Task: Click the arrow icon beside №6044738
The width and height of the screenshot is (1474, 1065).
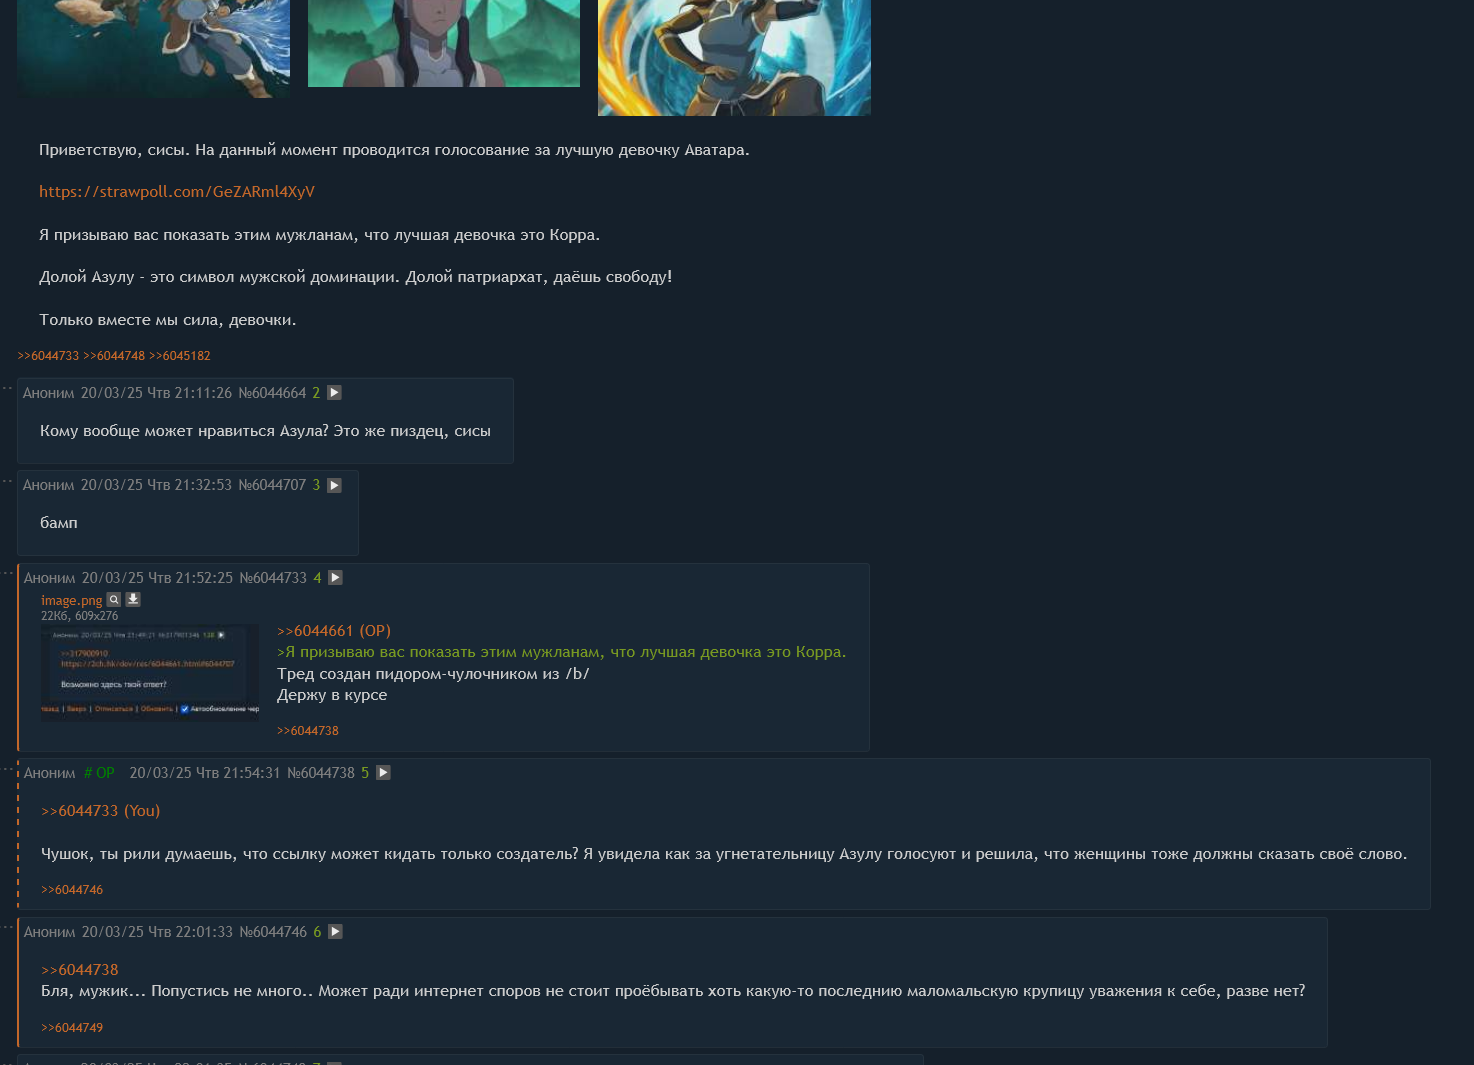Action: [x=383, y=773]
